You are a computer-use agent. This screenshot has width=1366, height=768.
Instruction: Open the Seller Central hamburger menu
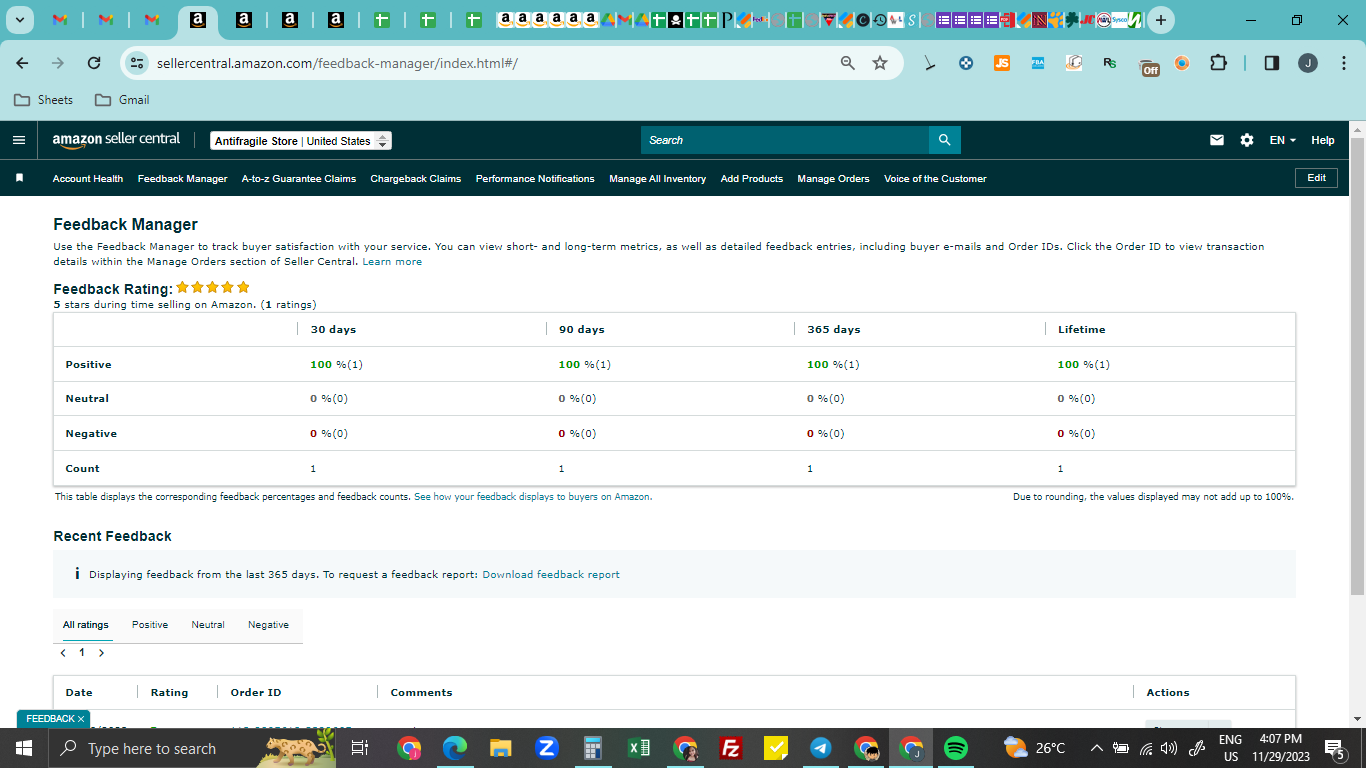19,140
